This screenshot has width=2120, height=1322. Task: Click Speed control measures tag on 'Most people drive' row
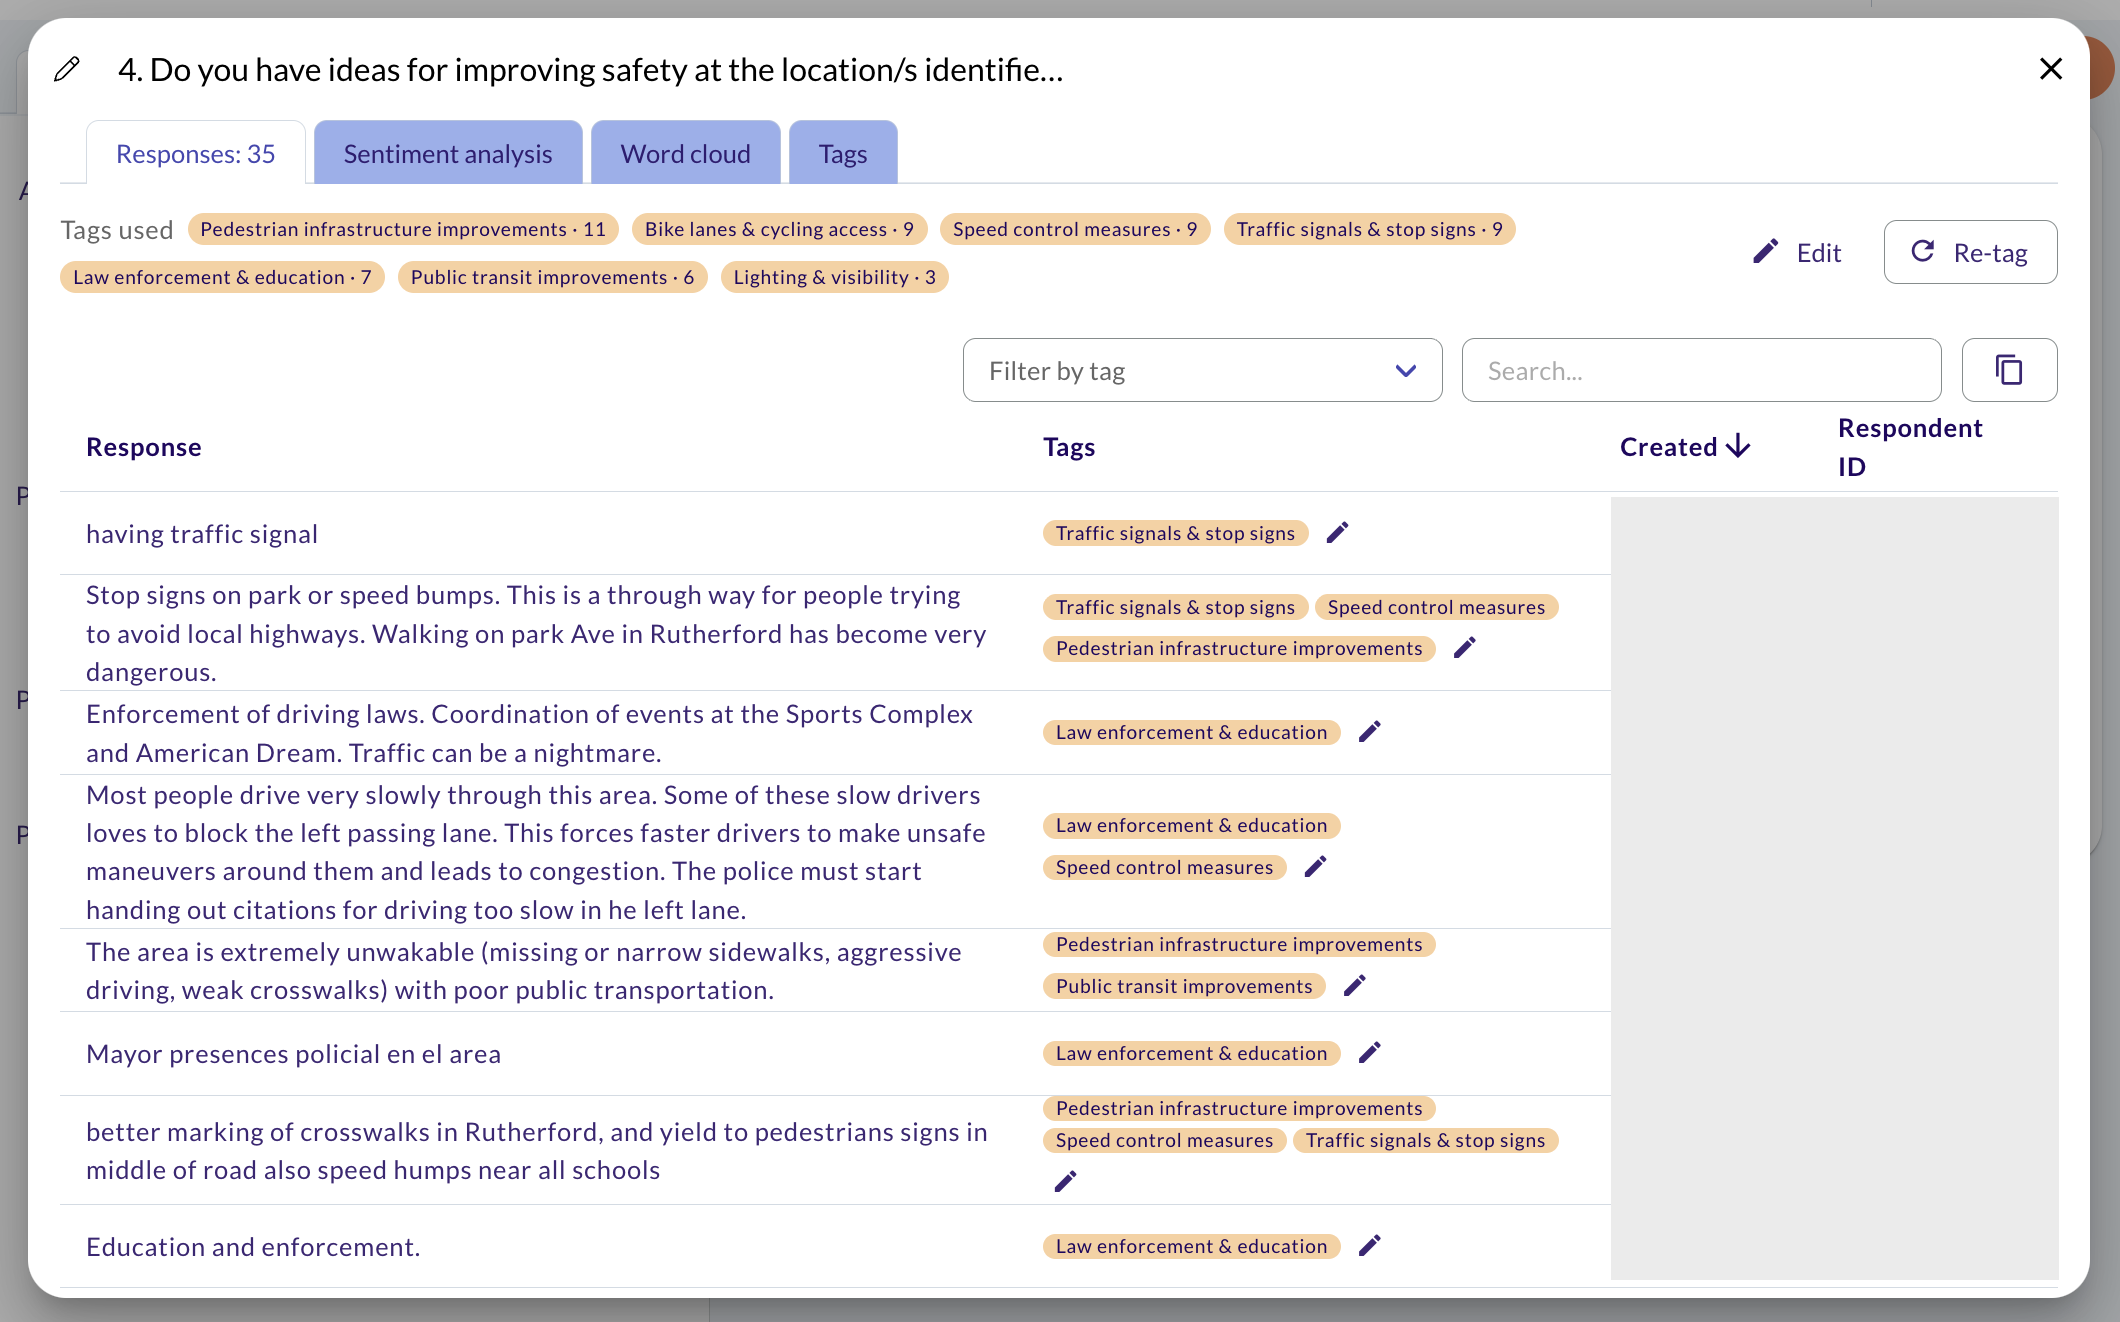pos(1164,867)
